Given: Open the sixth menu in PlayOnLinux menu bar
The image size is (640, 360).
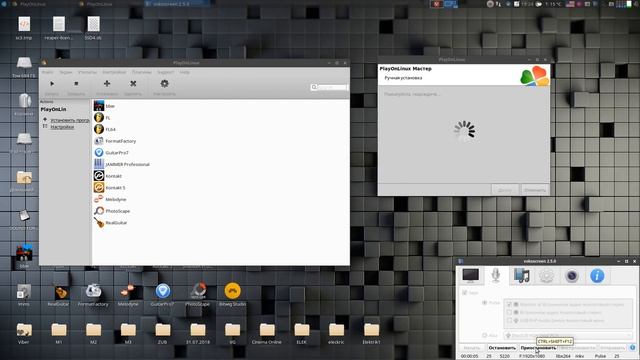Looking at the screenshot, I should pyautogui.click(x=165, y=72).
